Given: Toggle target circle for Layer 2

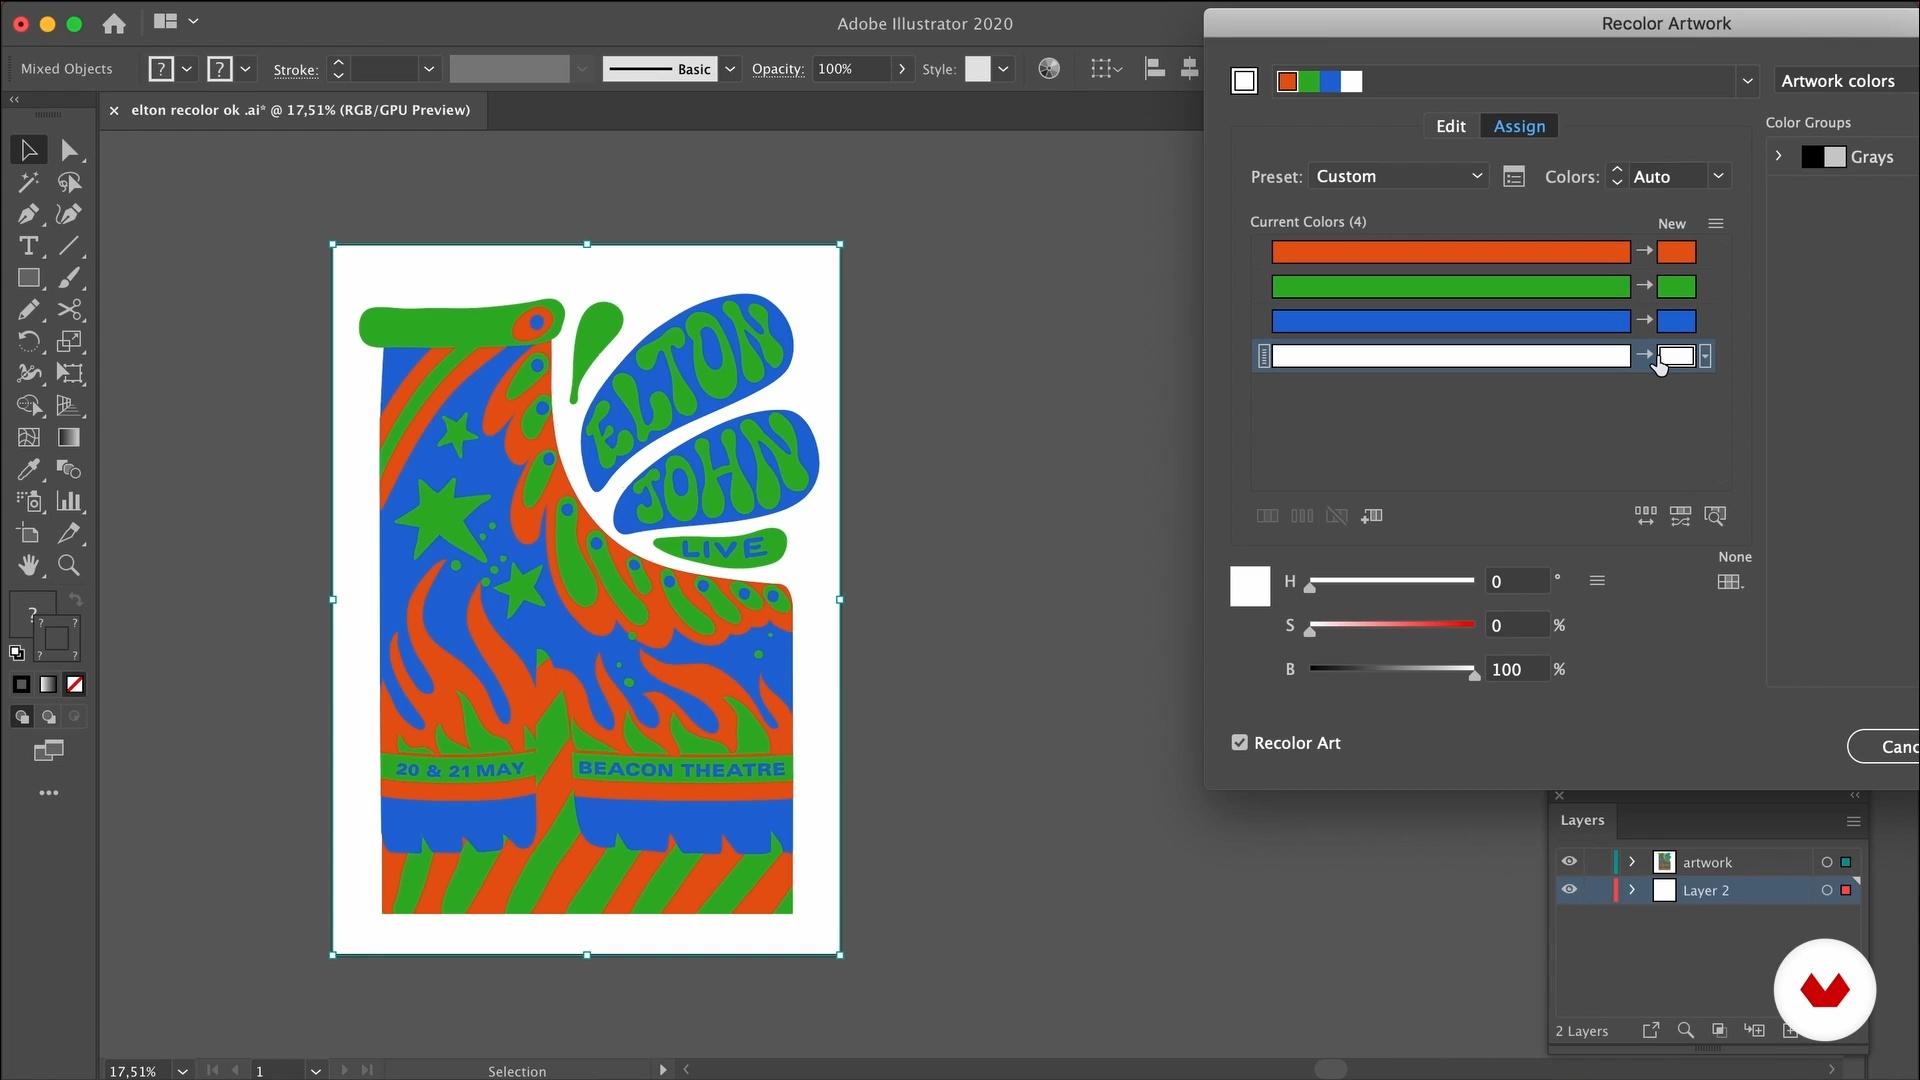Looking at the screenshot, I should 1827,890.
